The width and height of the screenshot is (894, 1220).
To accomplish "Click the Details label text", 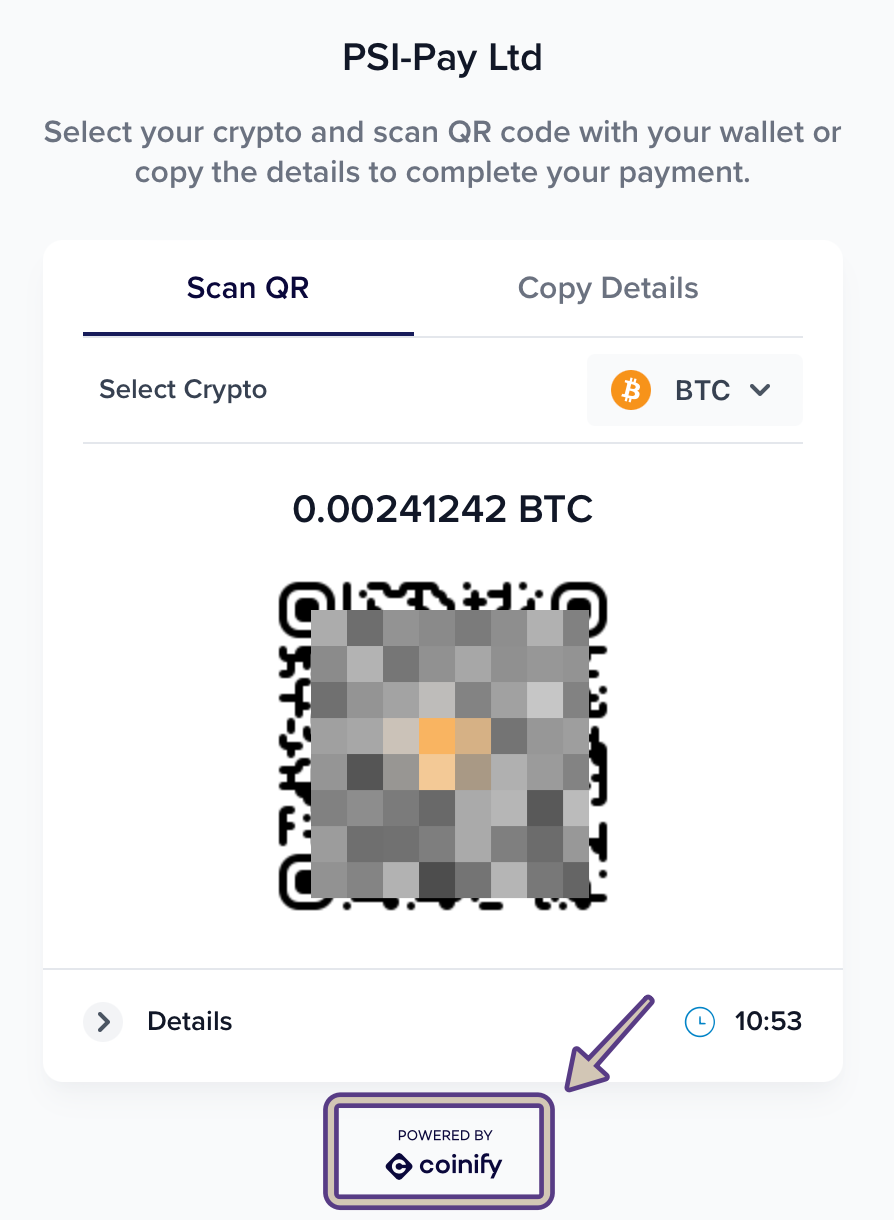I will (190, 1022).
